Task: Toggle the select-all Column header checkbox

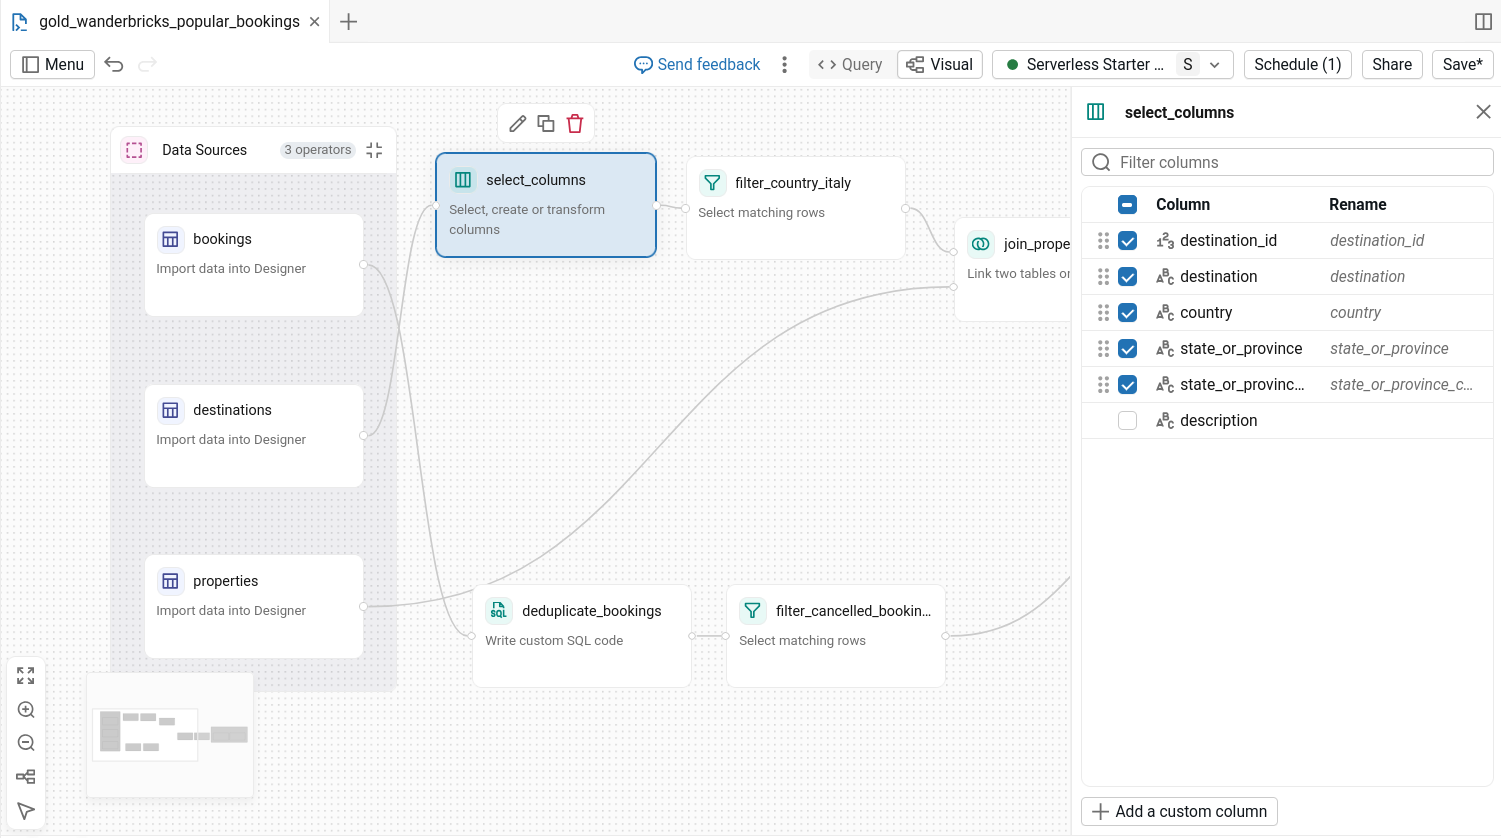Action: coord(1127,205)
